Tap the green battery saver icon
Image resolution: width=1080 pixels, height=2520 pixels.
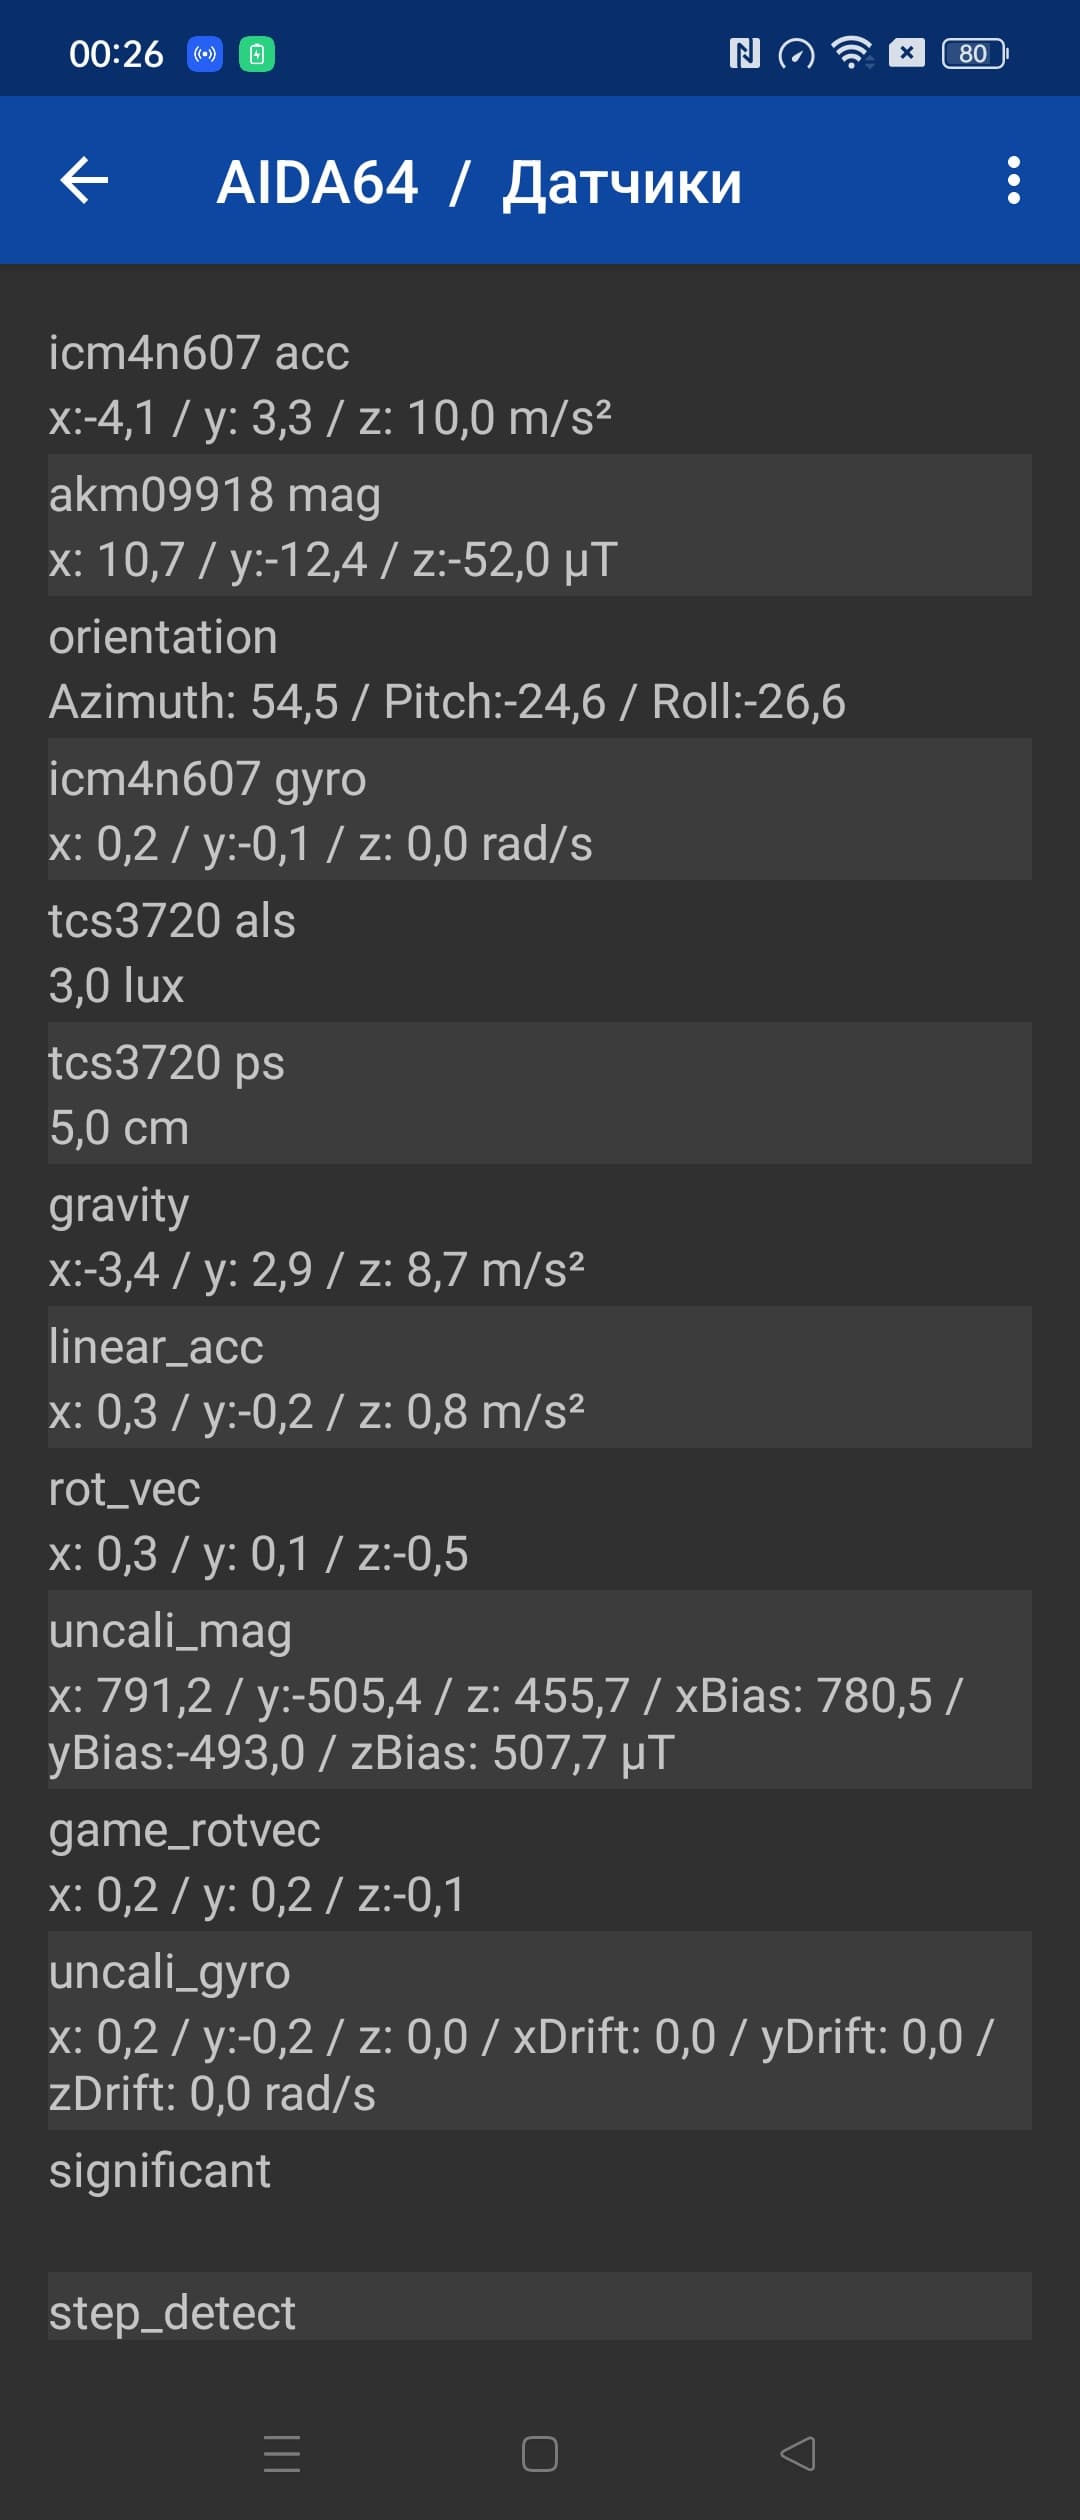point(257,54)
